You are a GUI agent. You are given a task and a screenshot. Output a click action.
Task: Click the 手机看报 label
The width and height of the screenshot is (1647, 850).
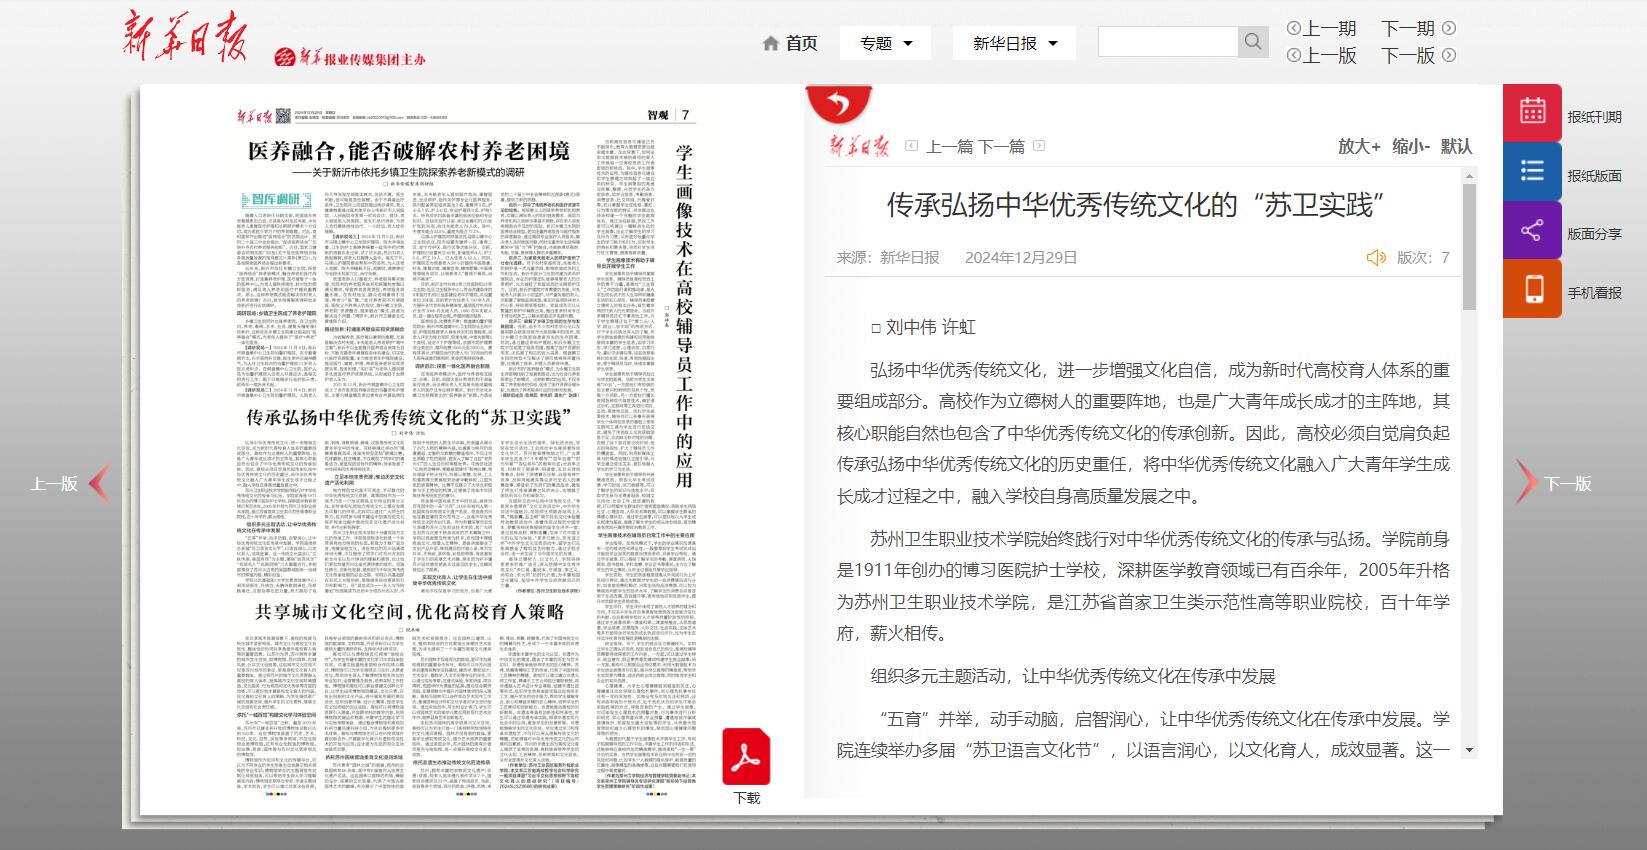point(1594,293)
